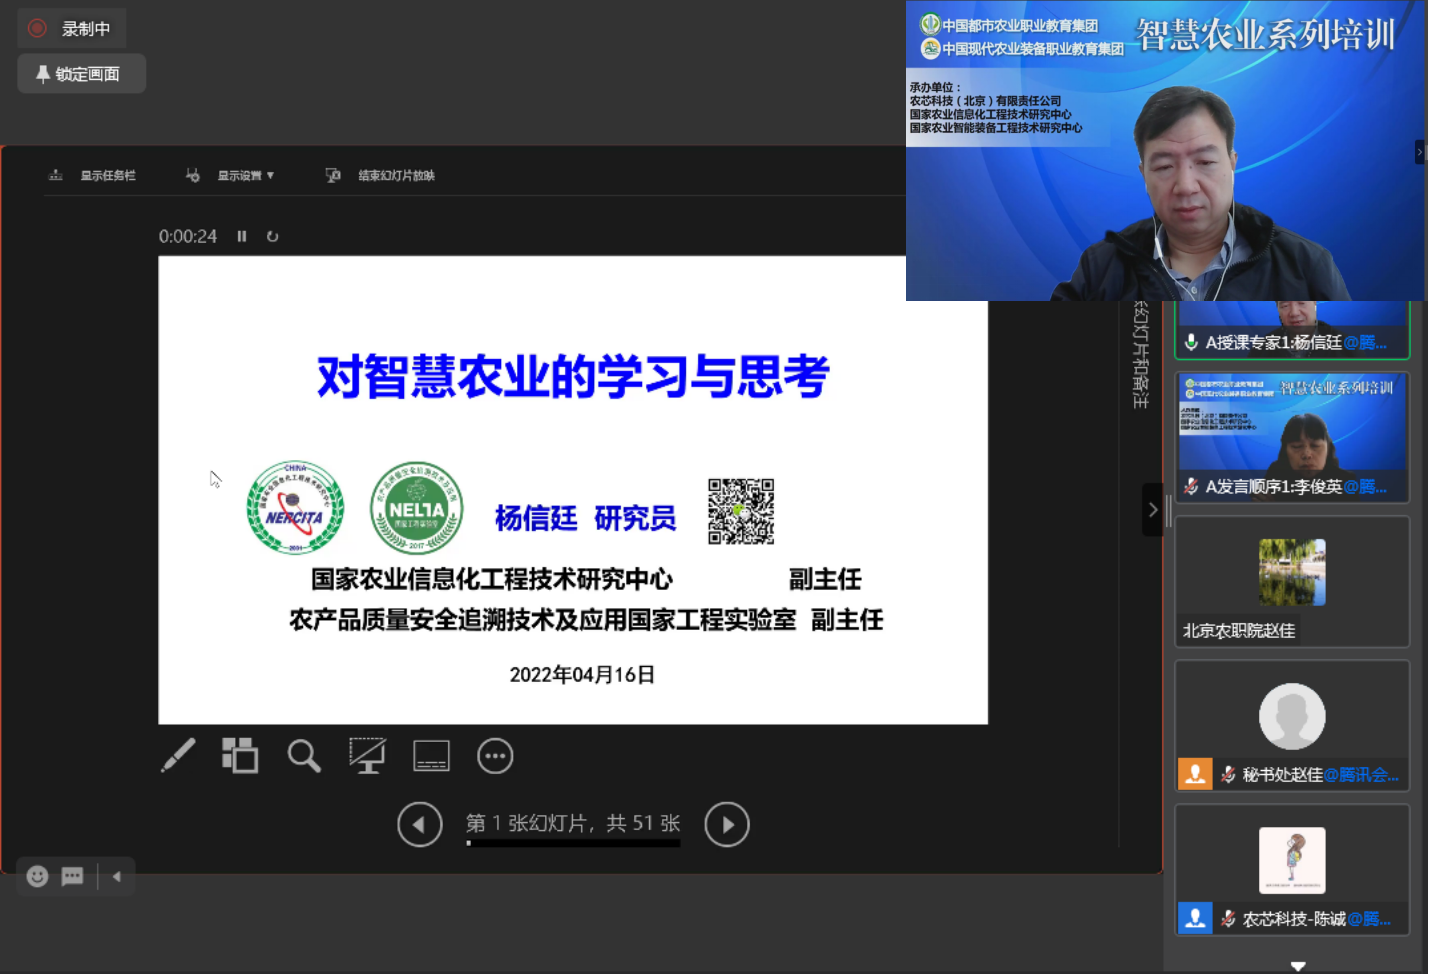
Task: Click the black out slideshow icon
Action: tap(367, 756)
